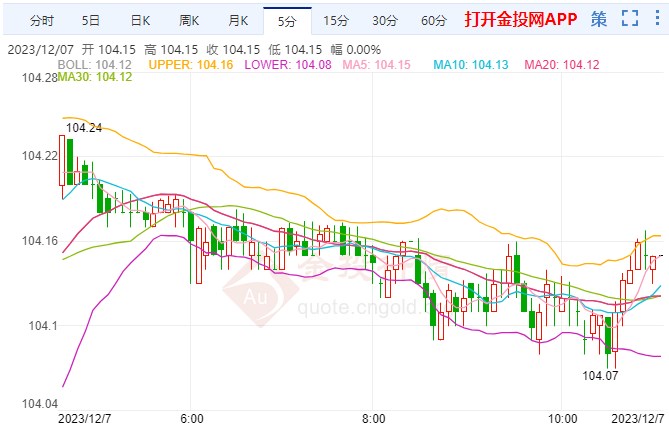Switch to the 60分 interval
The height and width of the screenshot is (425, 669).
click(434, 20)
